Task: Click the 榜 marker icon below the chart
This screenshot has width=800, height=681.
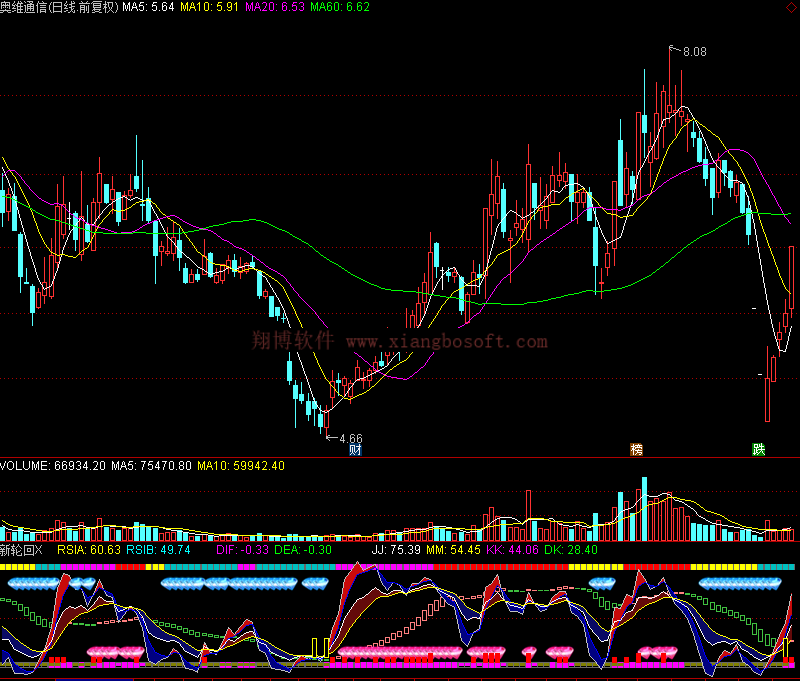Action: (636, 449)
